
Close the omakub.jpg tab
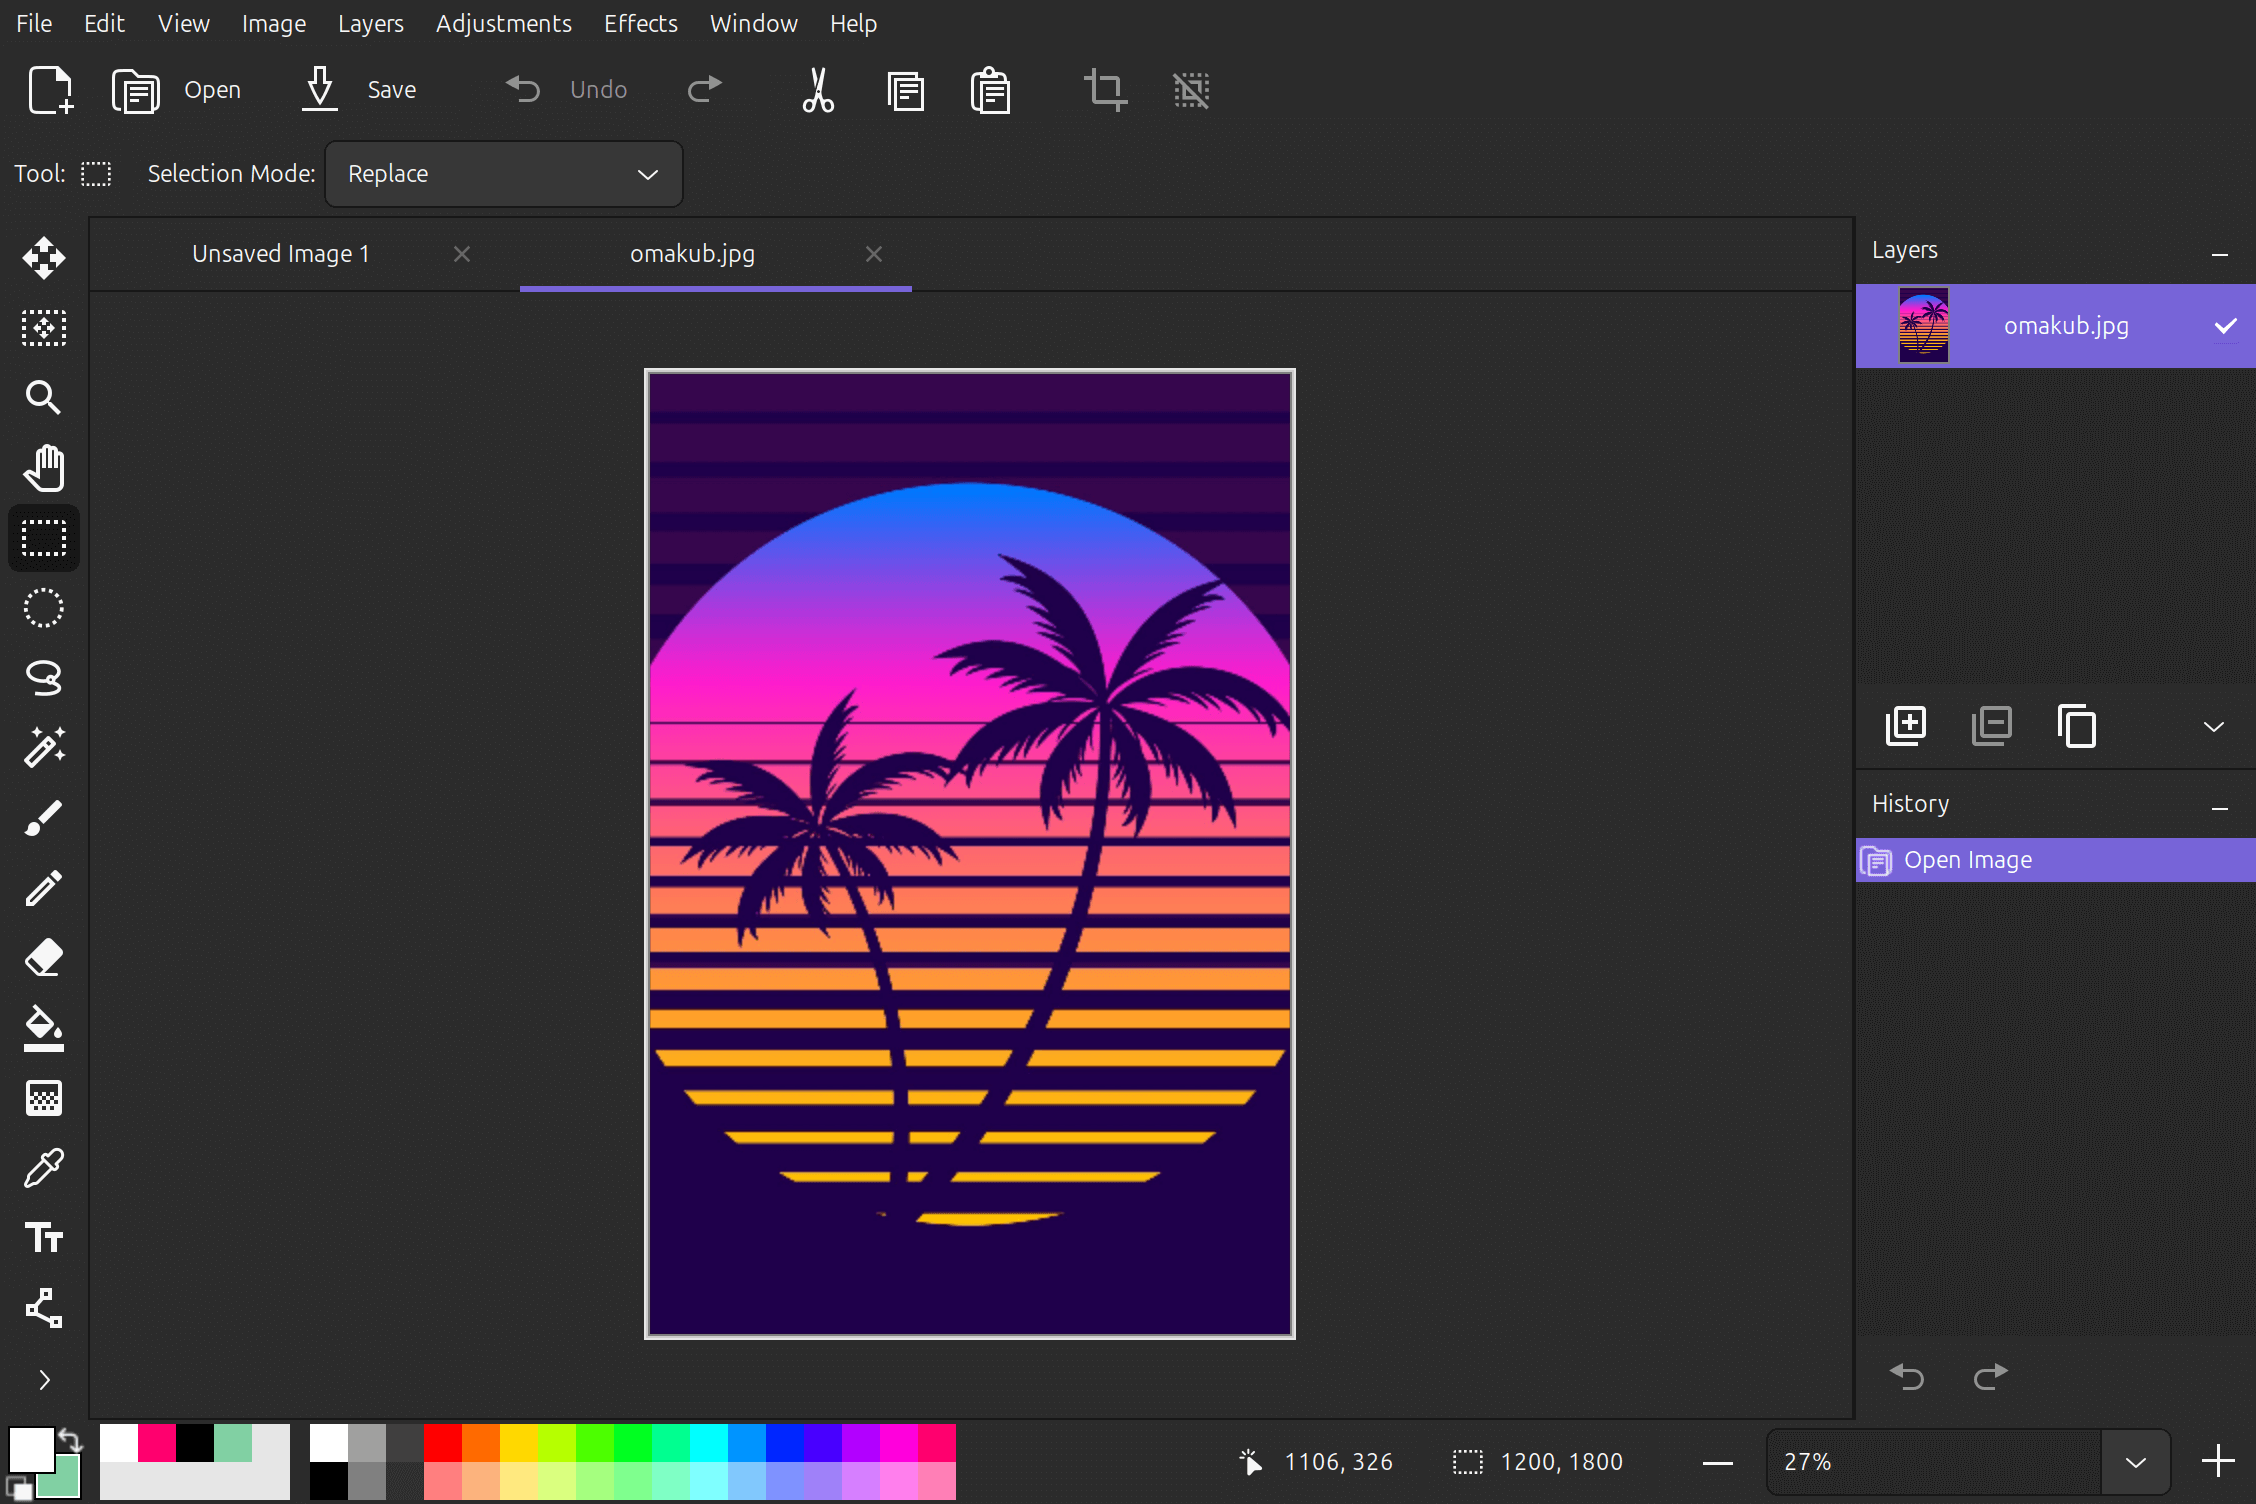point(874,254)
